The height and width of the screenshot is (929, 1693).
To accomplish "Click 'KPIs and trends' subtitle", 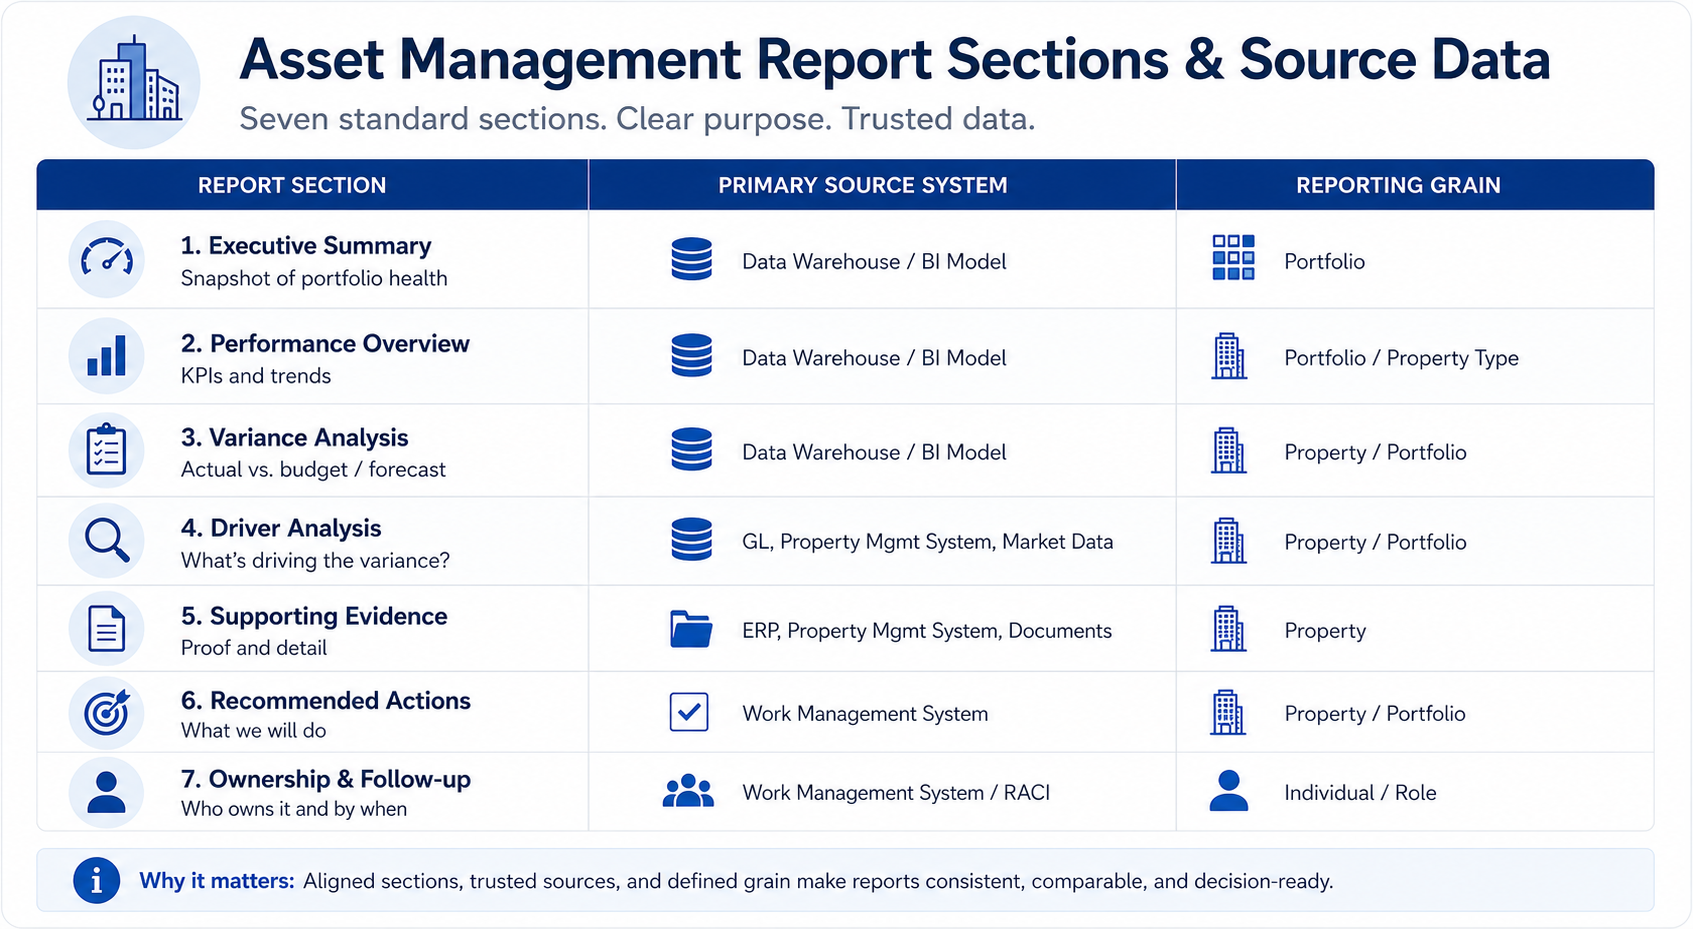I will pos(256,376).
